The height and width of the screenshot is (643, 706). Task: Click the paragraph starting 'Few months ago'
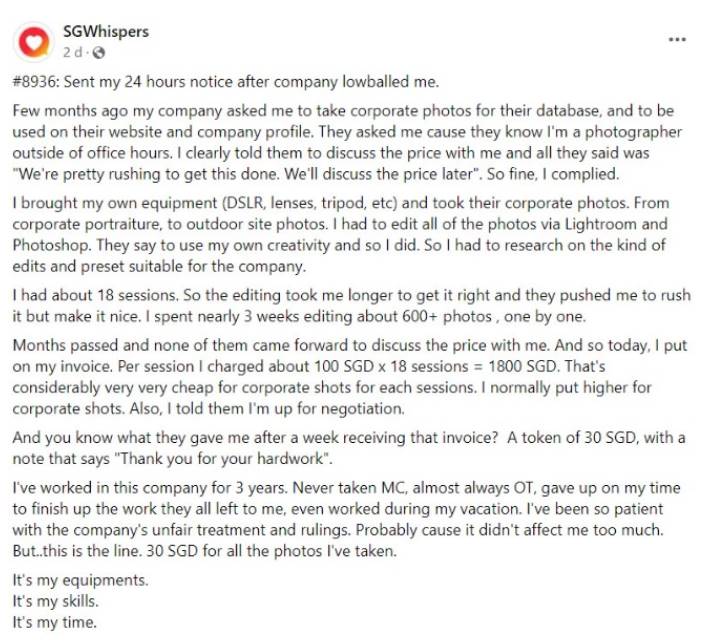(347, 142)
